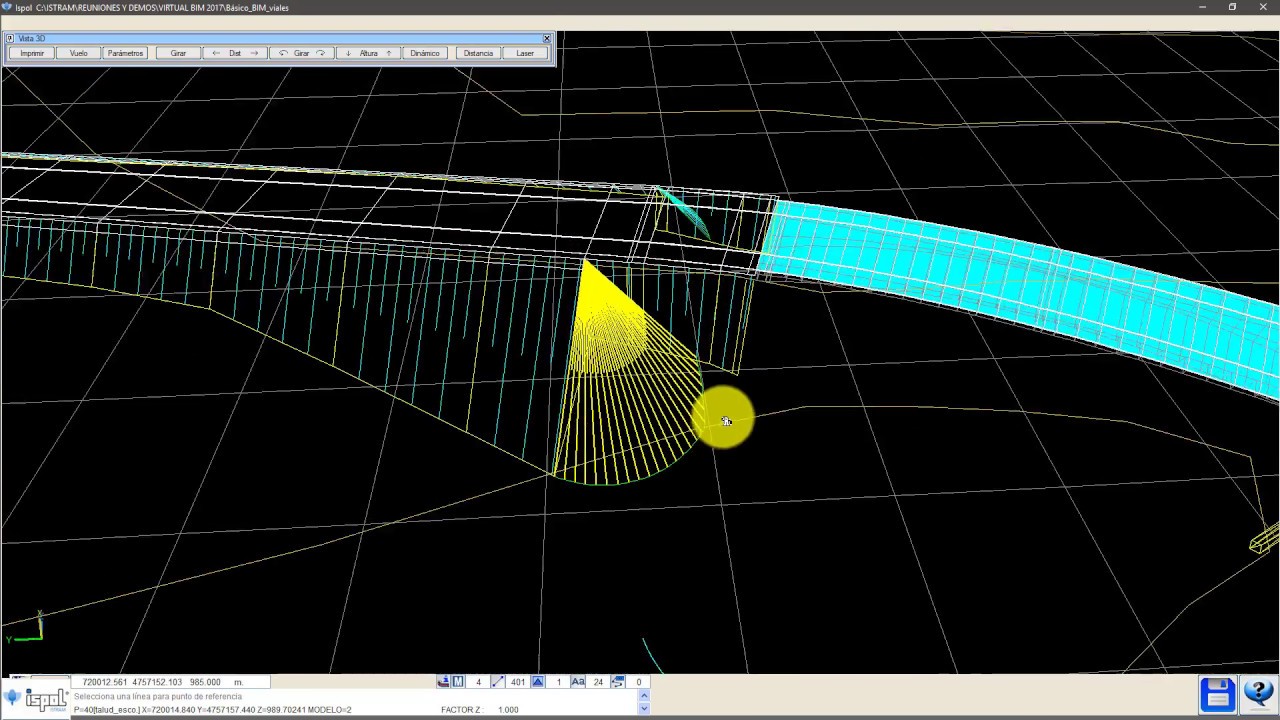Screen dimensions: 1280x720
Task: Click the last status field showing 0
Action: pos(638,682)
